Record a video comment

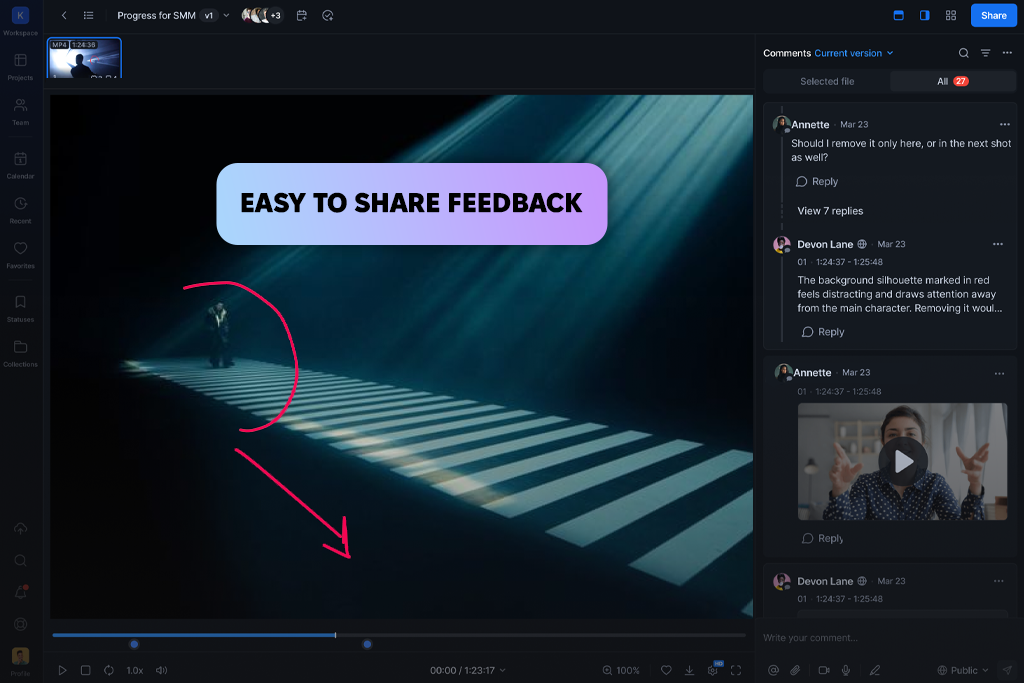824,670
